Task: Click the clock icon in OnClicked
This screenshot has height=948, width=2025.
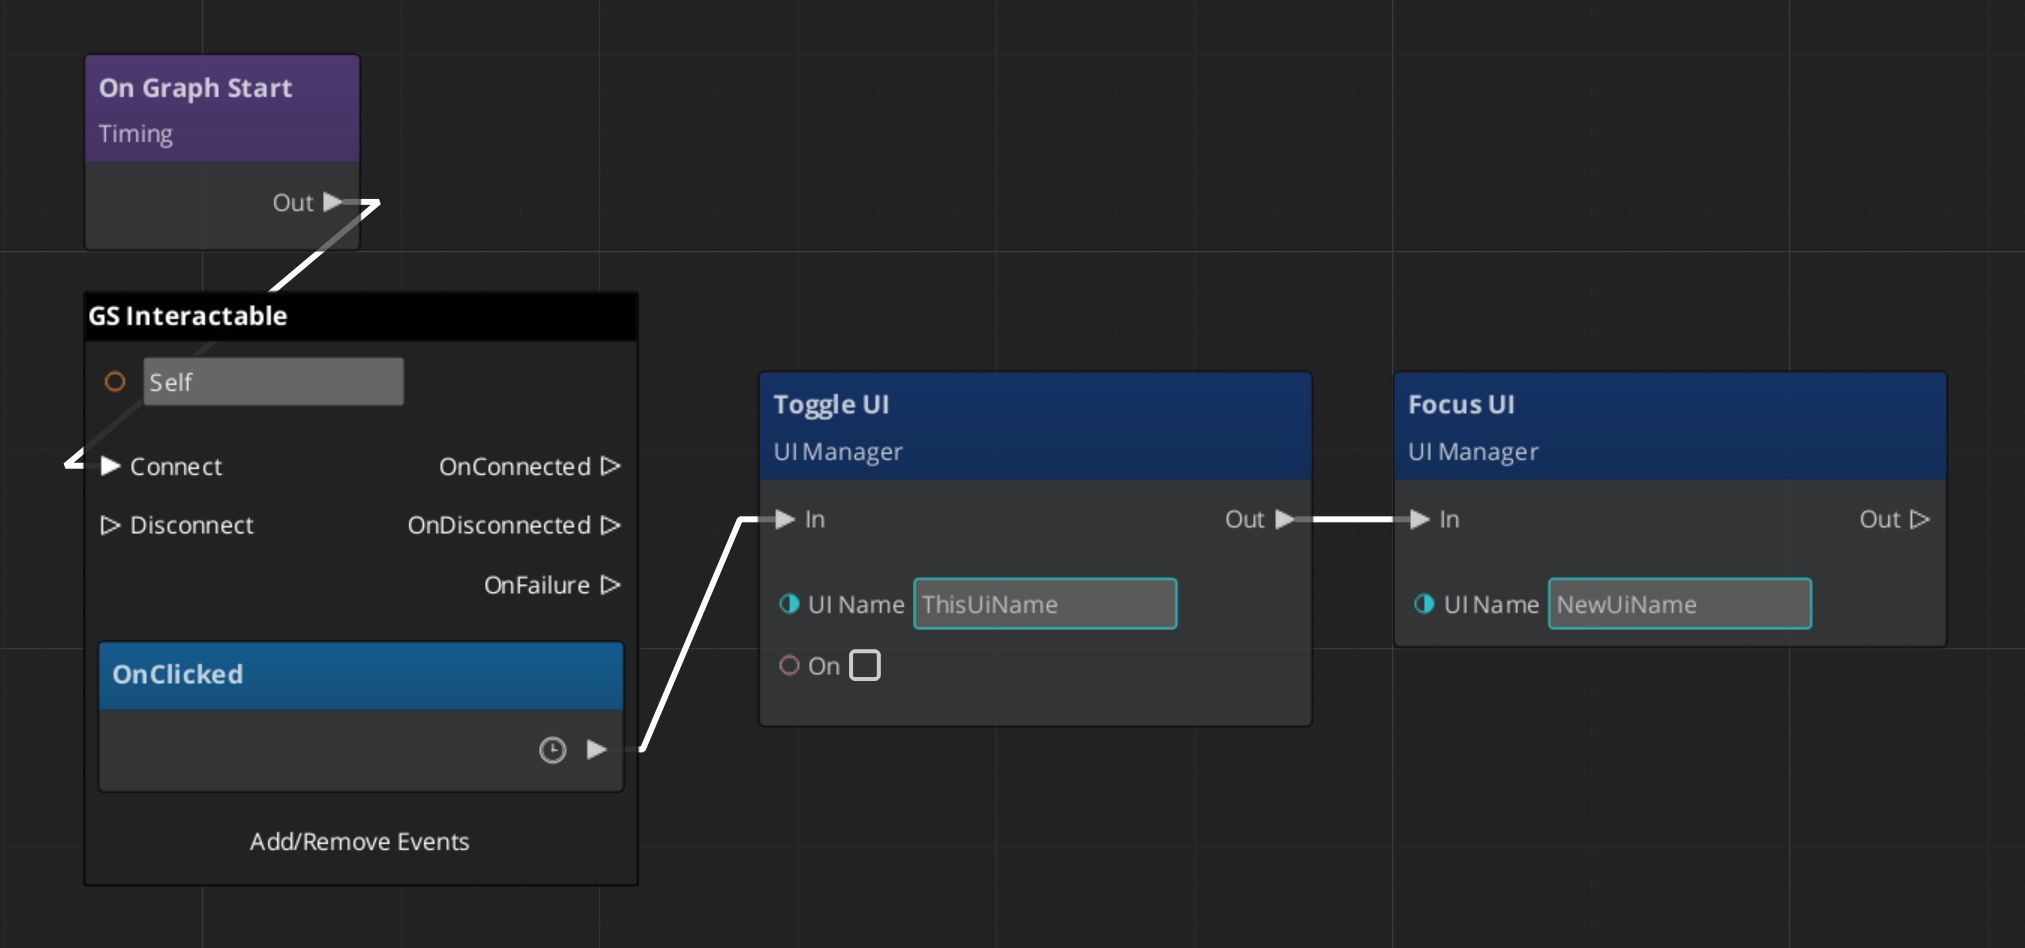Action: [x=552, y=750]
